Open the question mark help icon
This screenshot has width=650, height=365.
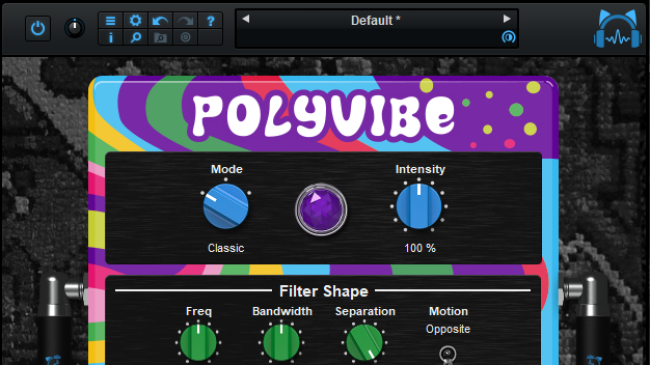[210, 20]
